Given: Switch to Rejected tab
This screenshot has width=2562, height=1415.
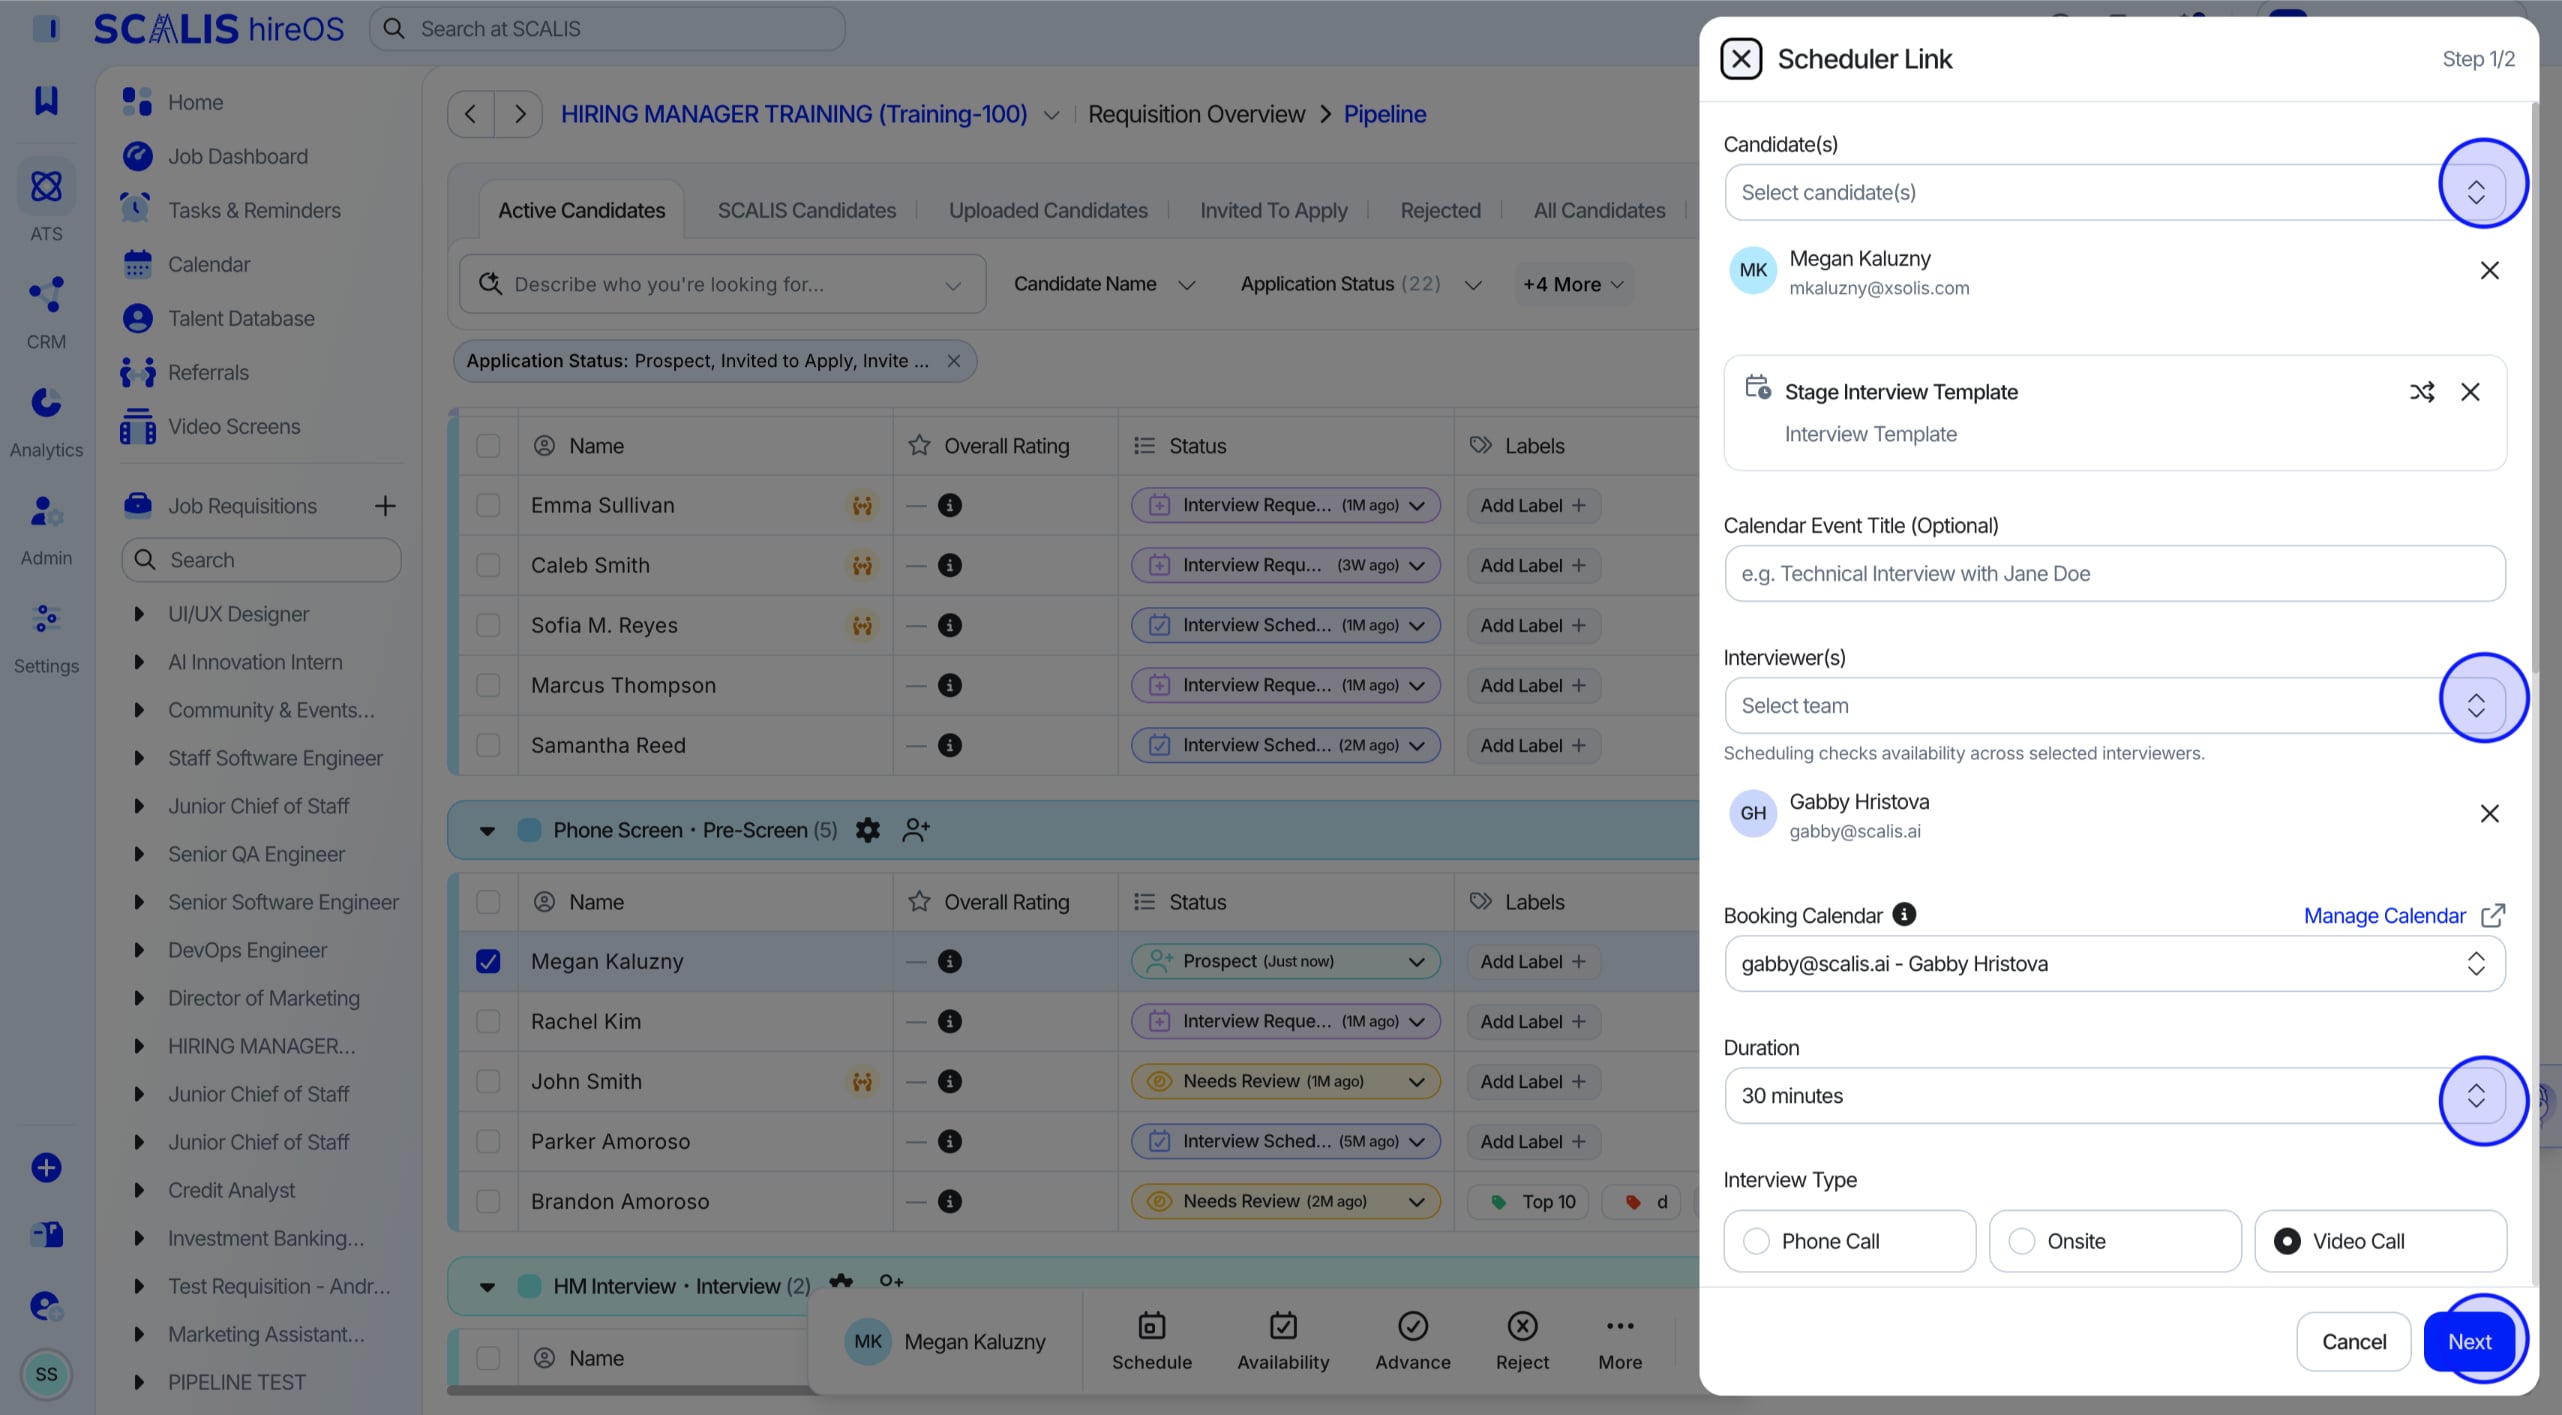Looking at the screenshot, I should (1440, 211).
